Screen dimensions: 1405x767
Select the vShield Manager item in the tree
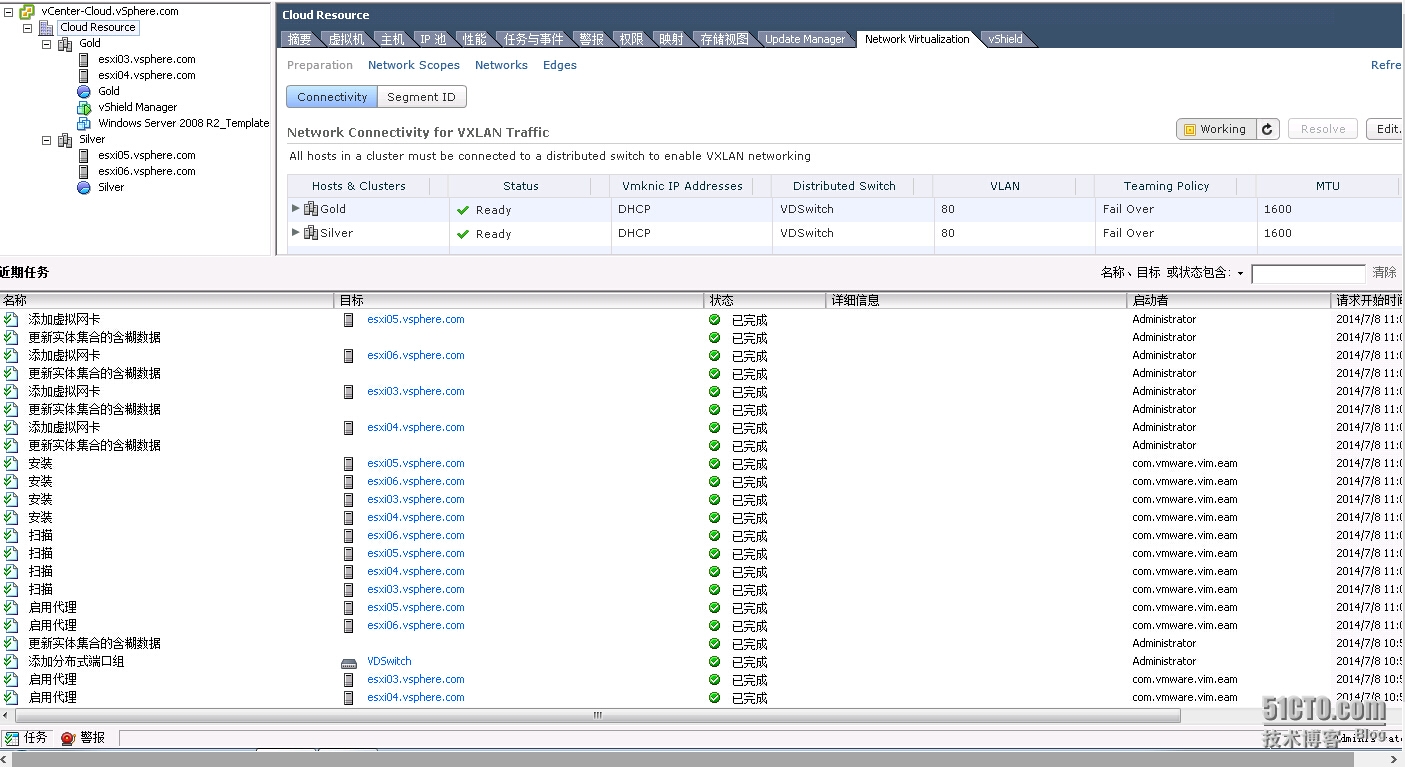137,107
